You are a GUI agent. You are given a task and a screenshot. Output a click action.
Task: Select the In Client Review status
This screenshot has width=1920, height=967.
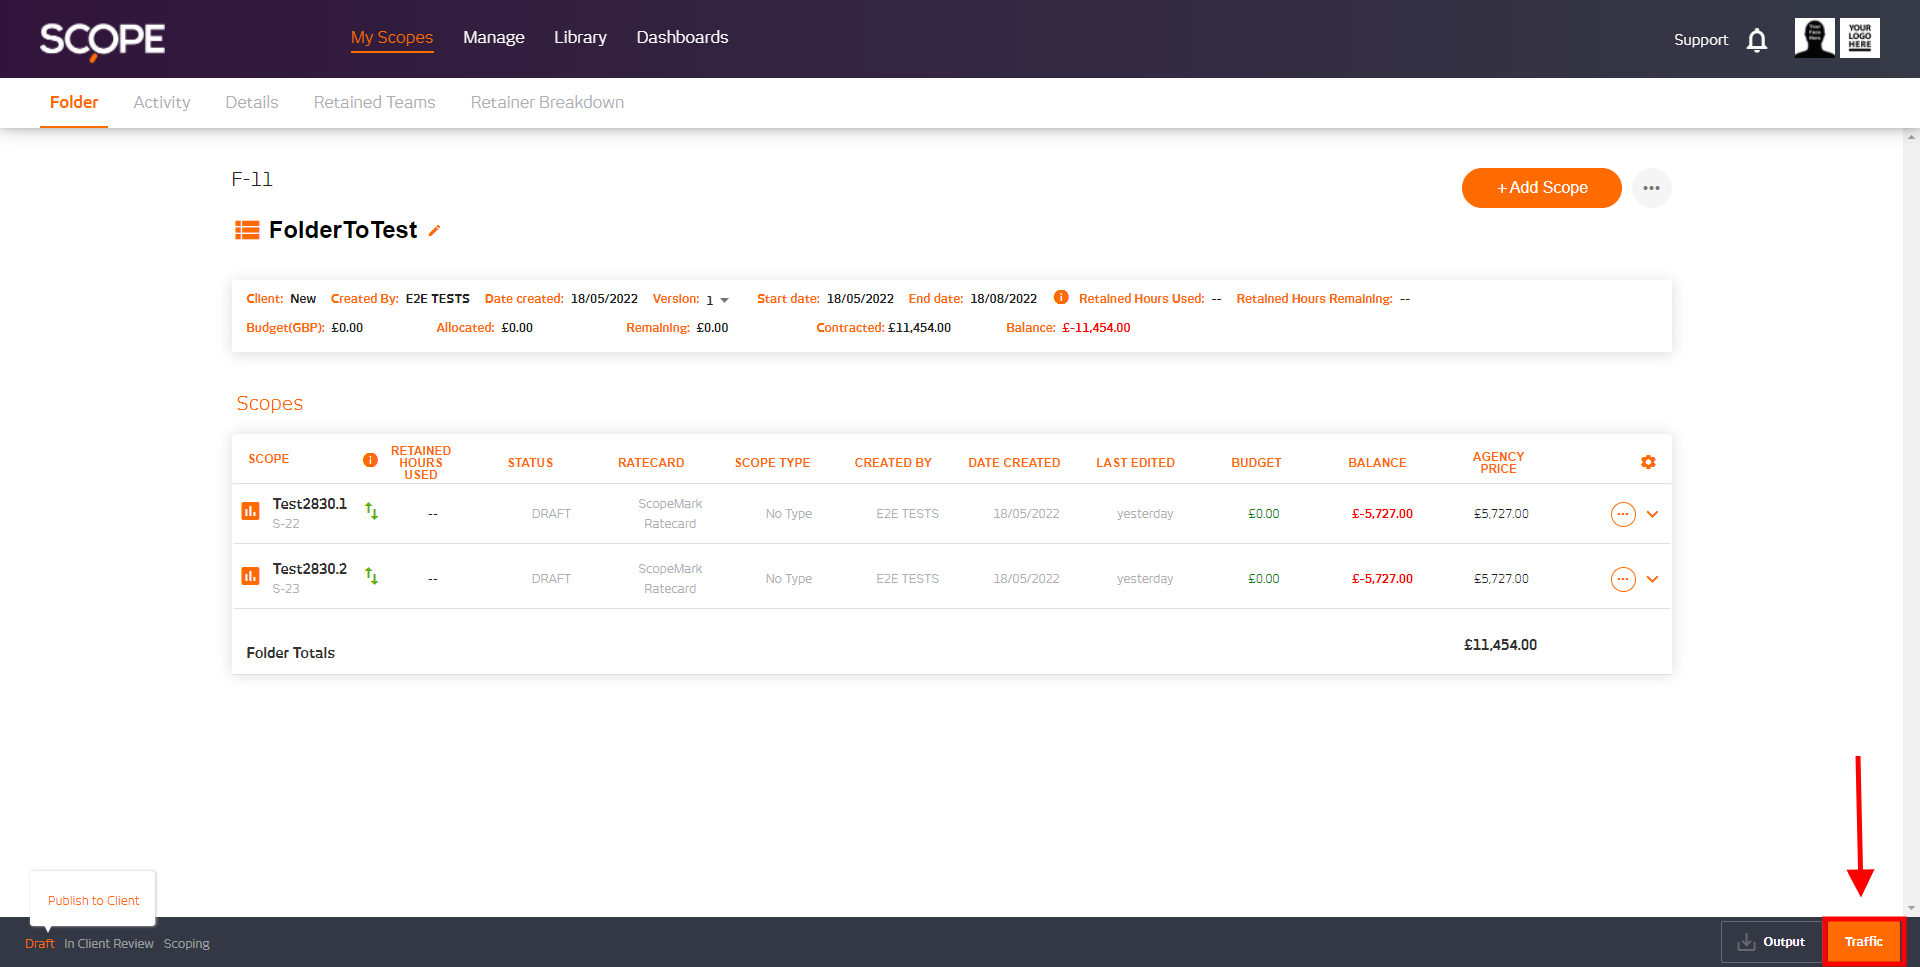point(109,944)
